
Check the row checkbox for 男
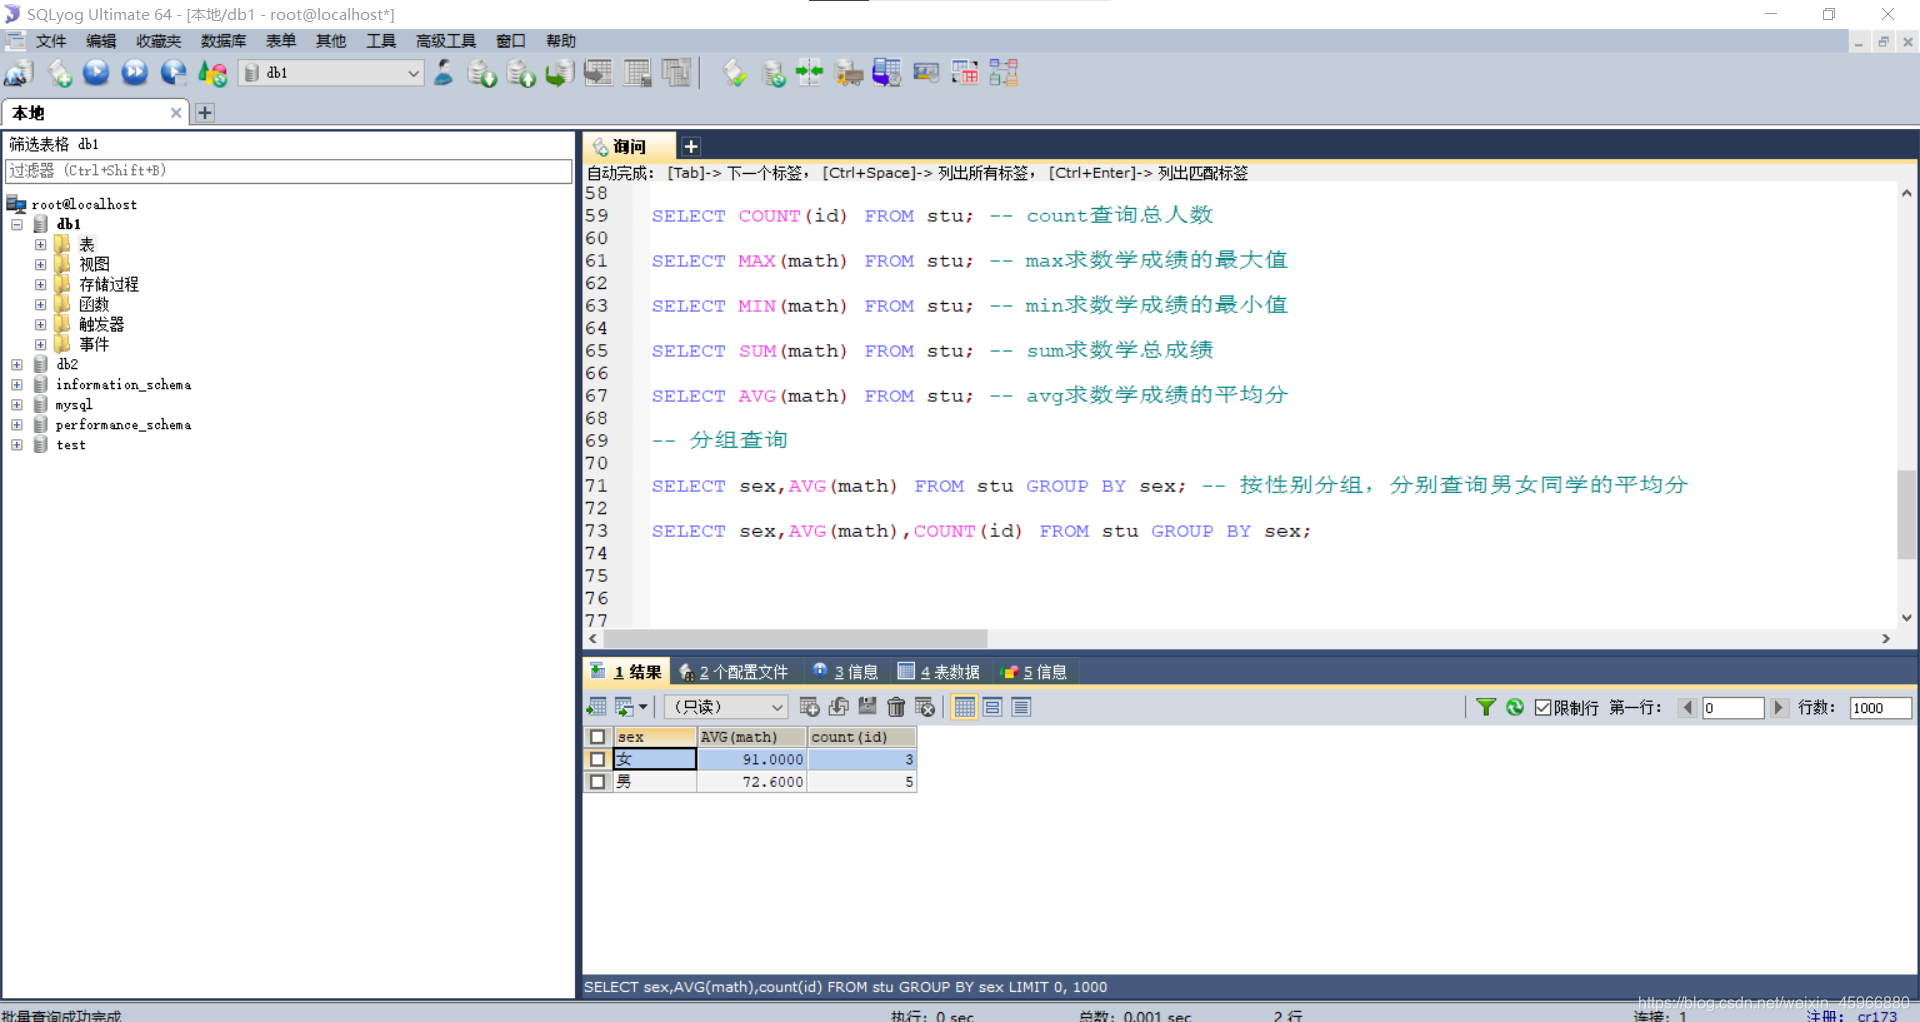pos(598,782)
